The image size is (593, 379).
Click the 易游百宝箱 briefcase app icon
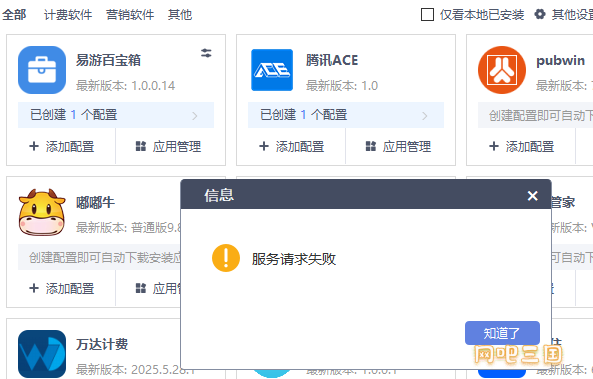[x=42, y=70]
